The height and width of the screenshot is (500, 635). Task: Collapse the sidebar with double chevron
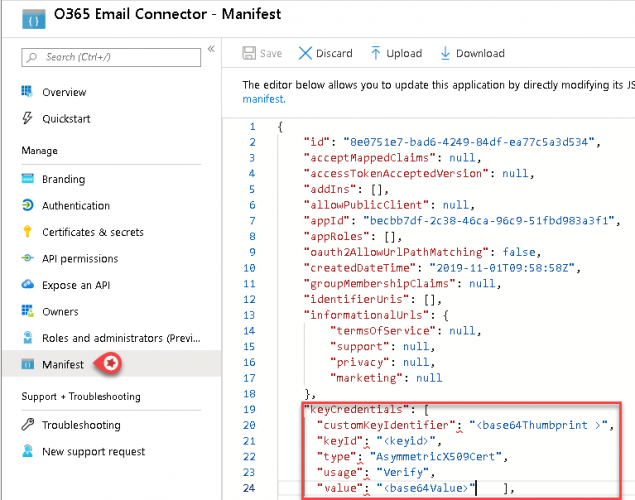(x=211, y=48)
